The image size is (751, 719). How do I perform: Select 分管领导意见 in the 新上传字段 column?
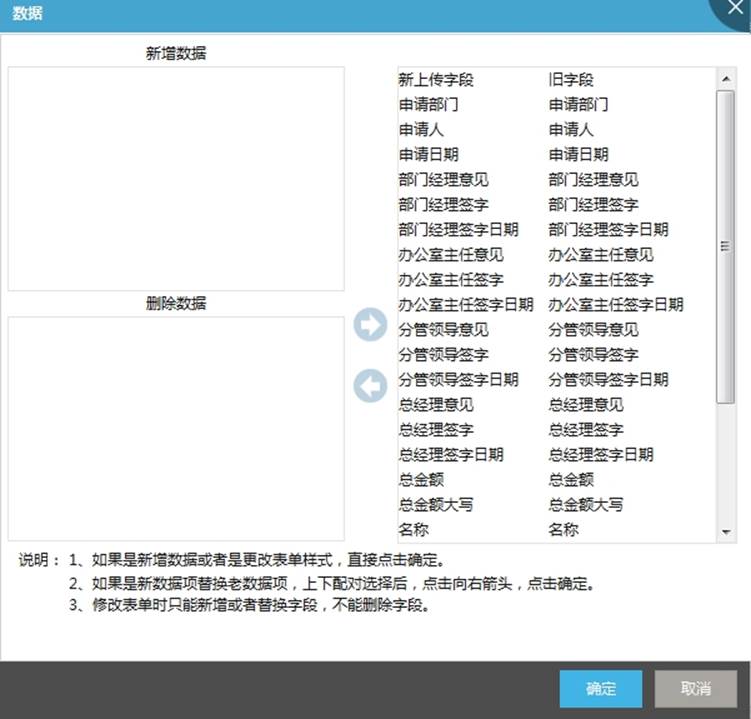443,330
